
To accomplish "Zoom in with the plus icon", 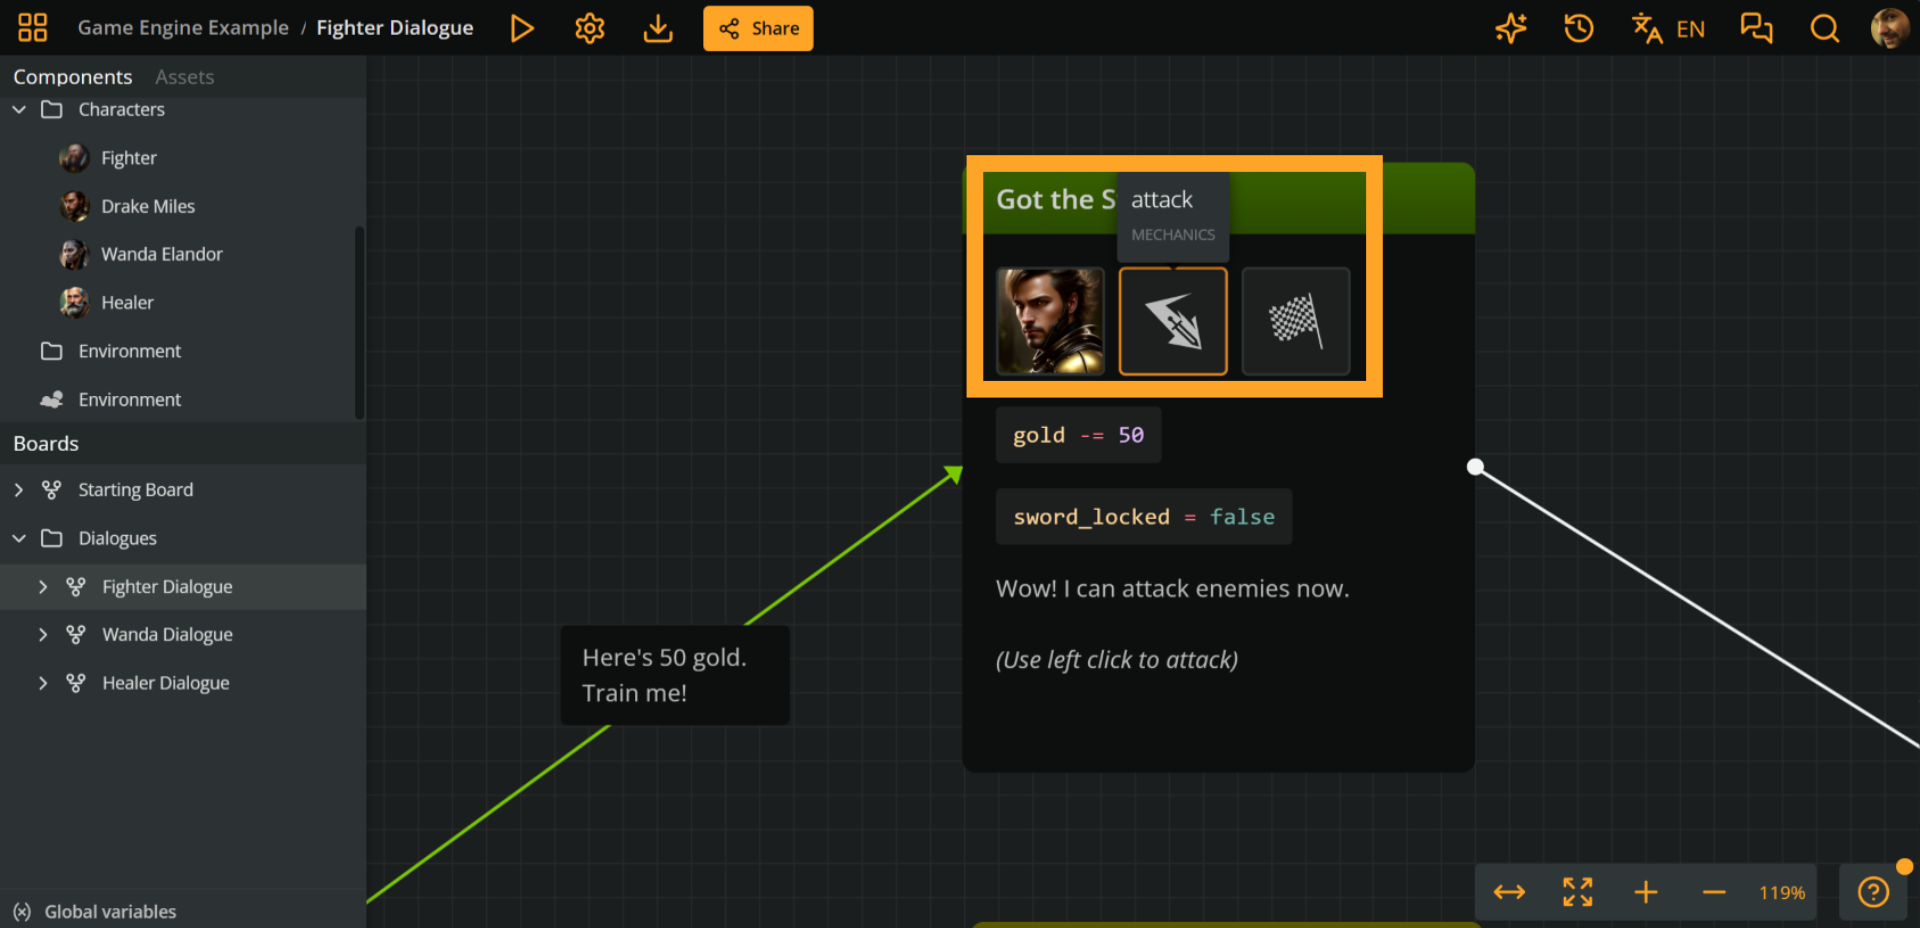I will 1646,892.
